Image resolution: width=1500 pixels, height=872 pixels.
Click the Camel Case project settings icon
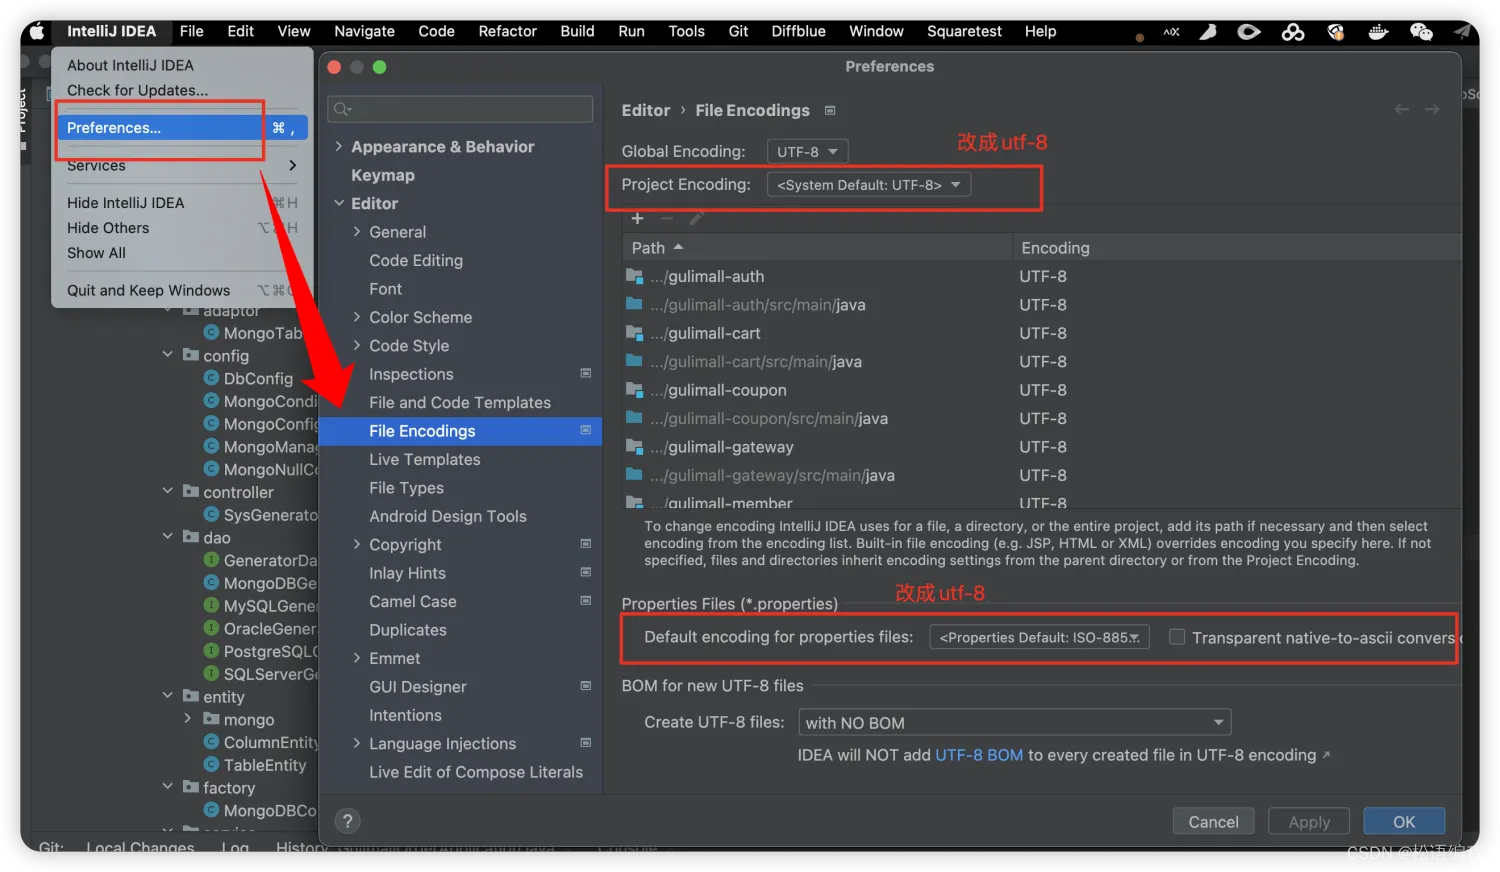pyautogui.click(x=586, y=601)
